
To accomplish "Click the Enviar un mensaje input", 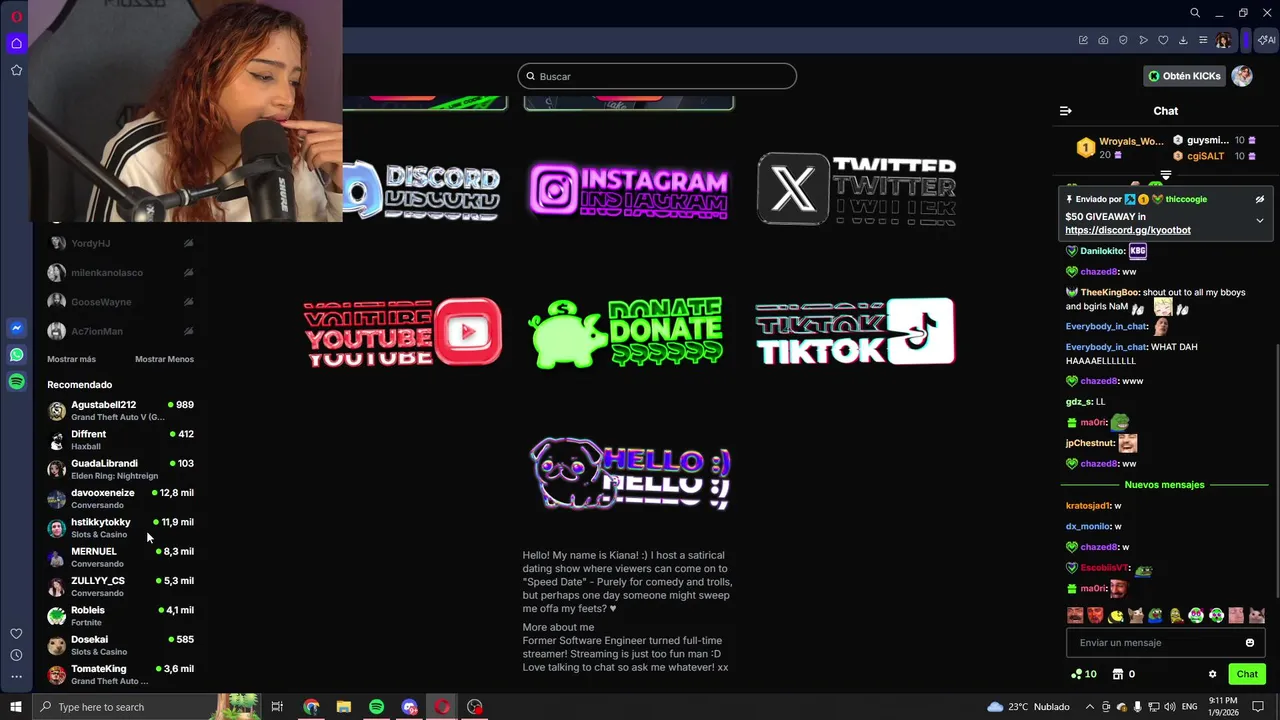I will tap(1153, 643).
